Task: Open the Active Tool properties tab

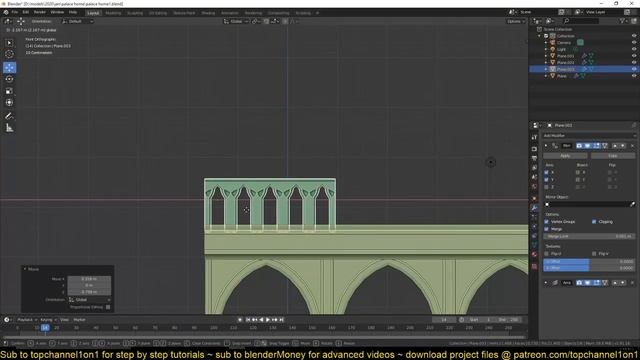Action: (534, 138)
